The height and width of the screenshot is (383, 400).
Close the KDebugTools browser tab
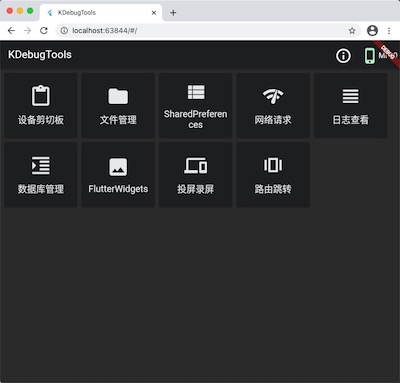(x=154, y=13)
